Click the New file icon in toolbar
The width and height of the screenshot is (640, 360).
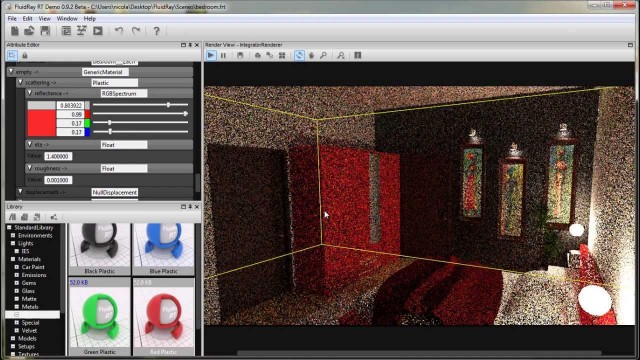[15, 31]
